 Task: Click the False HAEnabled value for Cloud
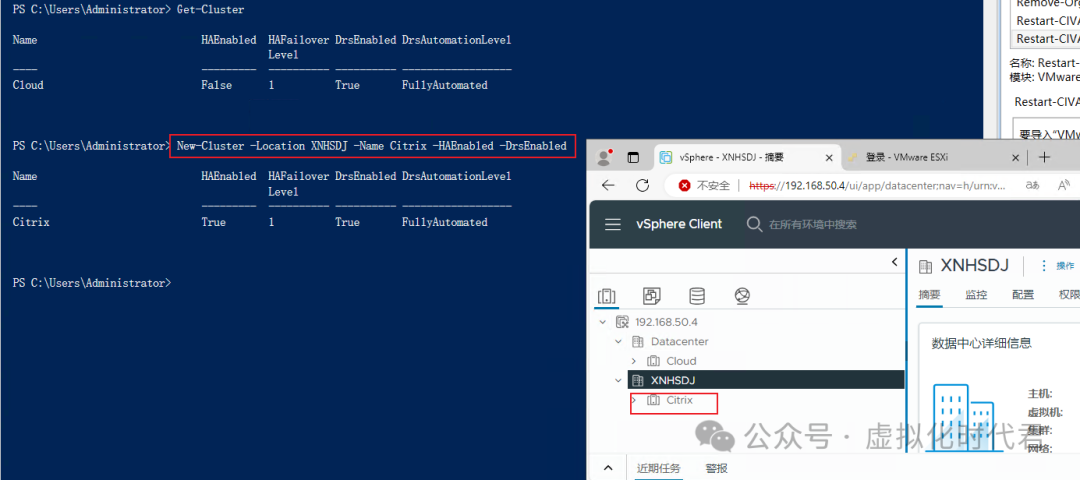[216, 85]
